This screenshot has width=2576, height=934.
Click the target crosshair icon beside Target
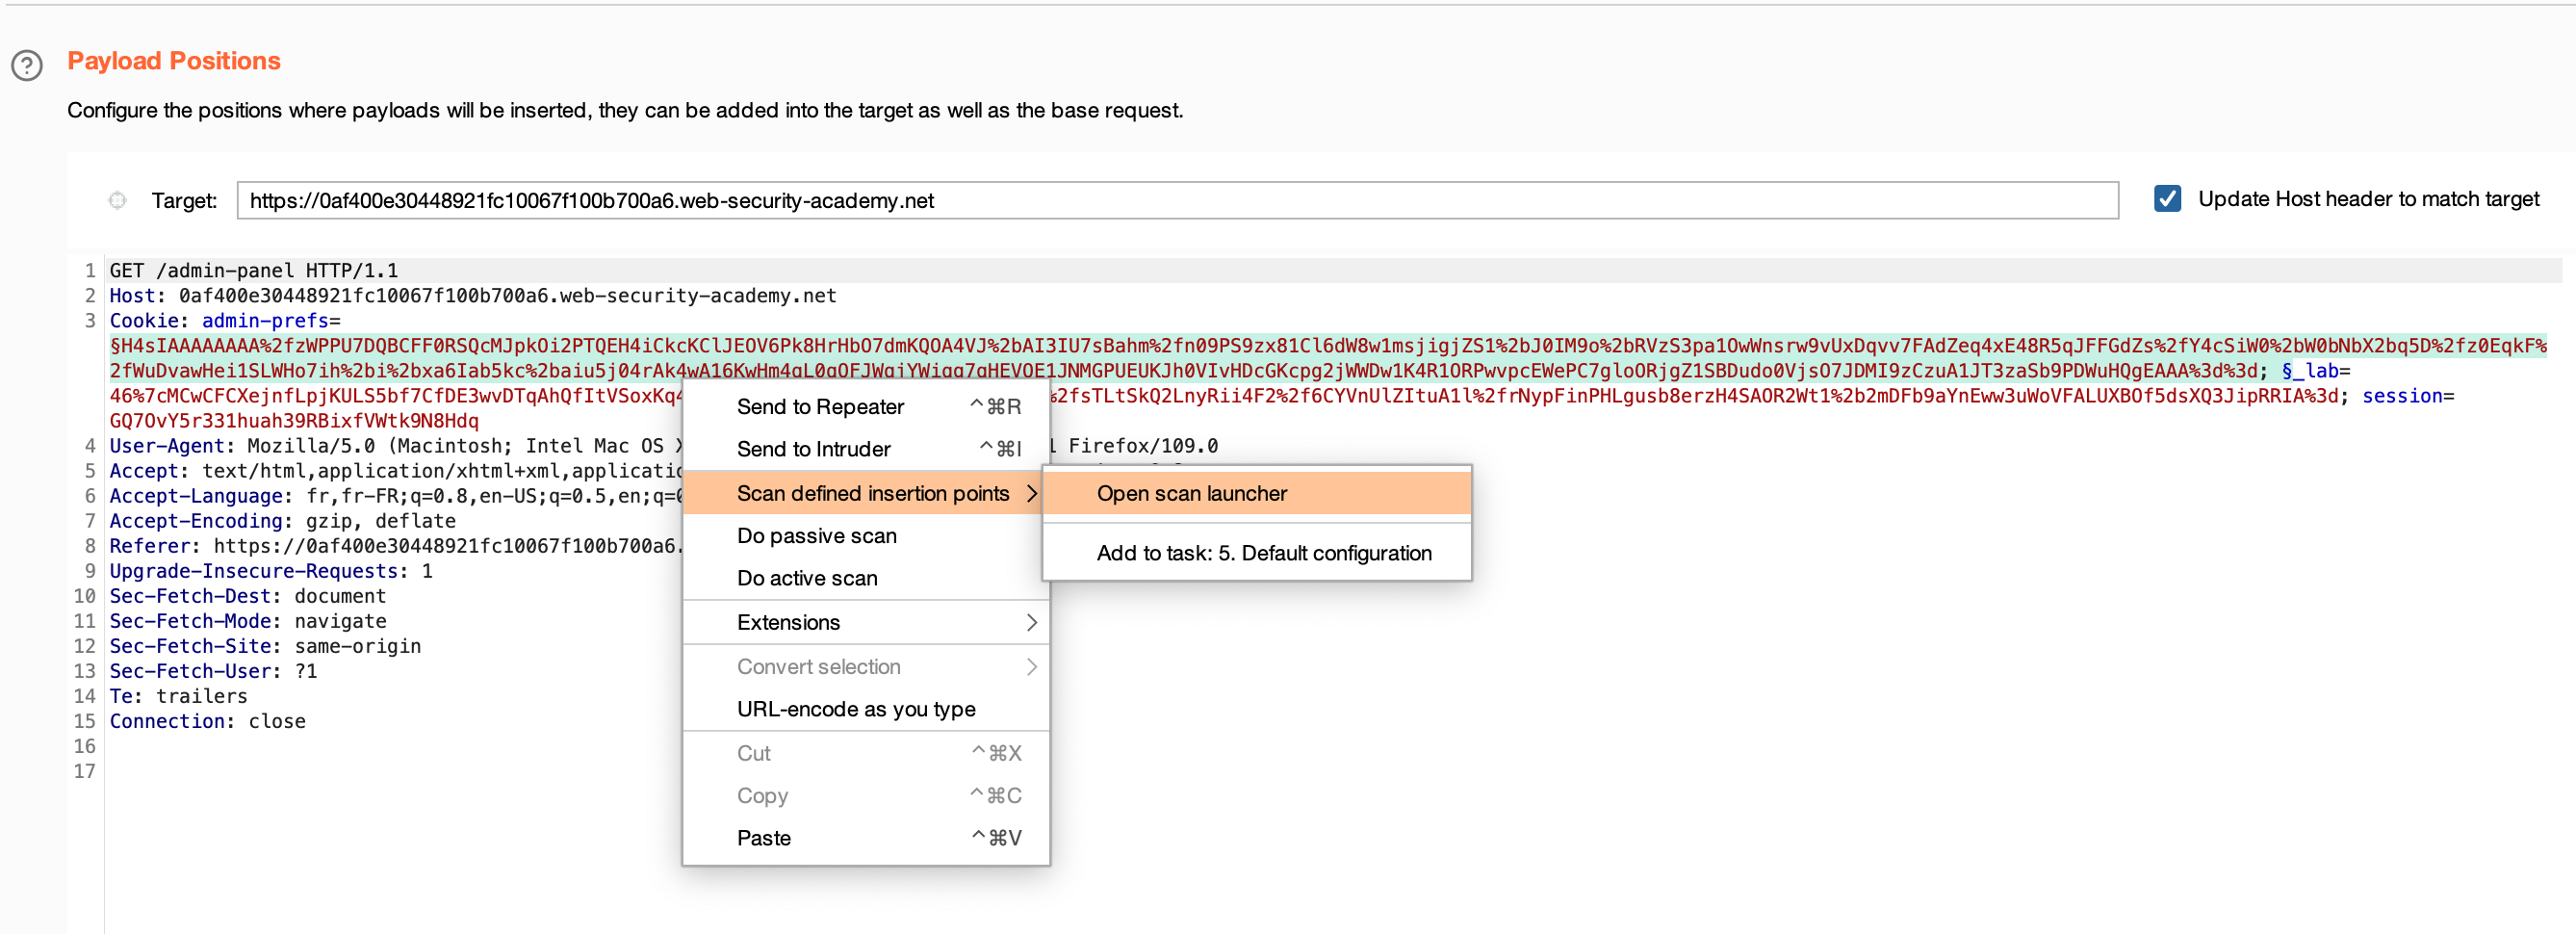[x=117, y=200]
